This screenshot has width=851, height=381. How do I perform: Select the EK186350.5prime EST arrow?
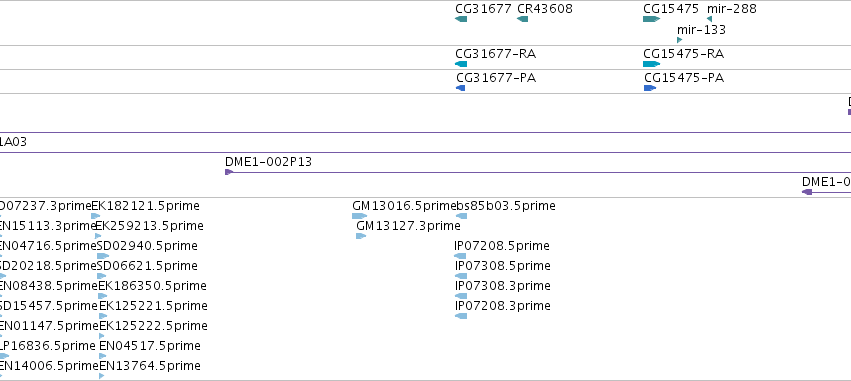(x=103, y=296)
